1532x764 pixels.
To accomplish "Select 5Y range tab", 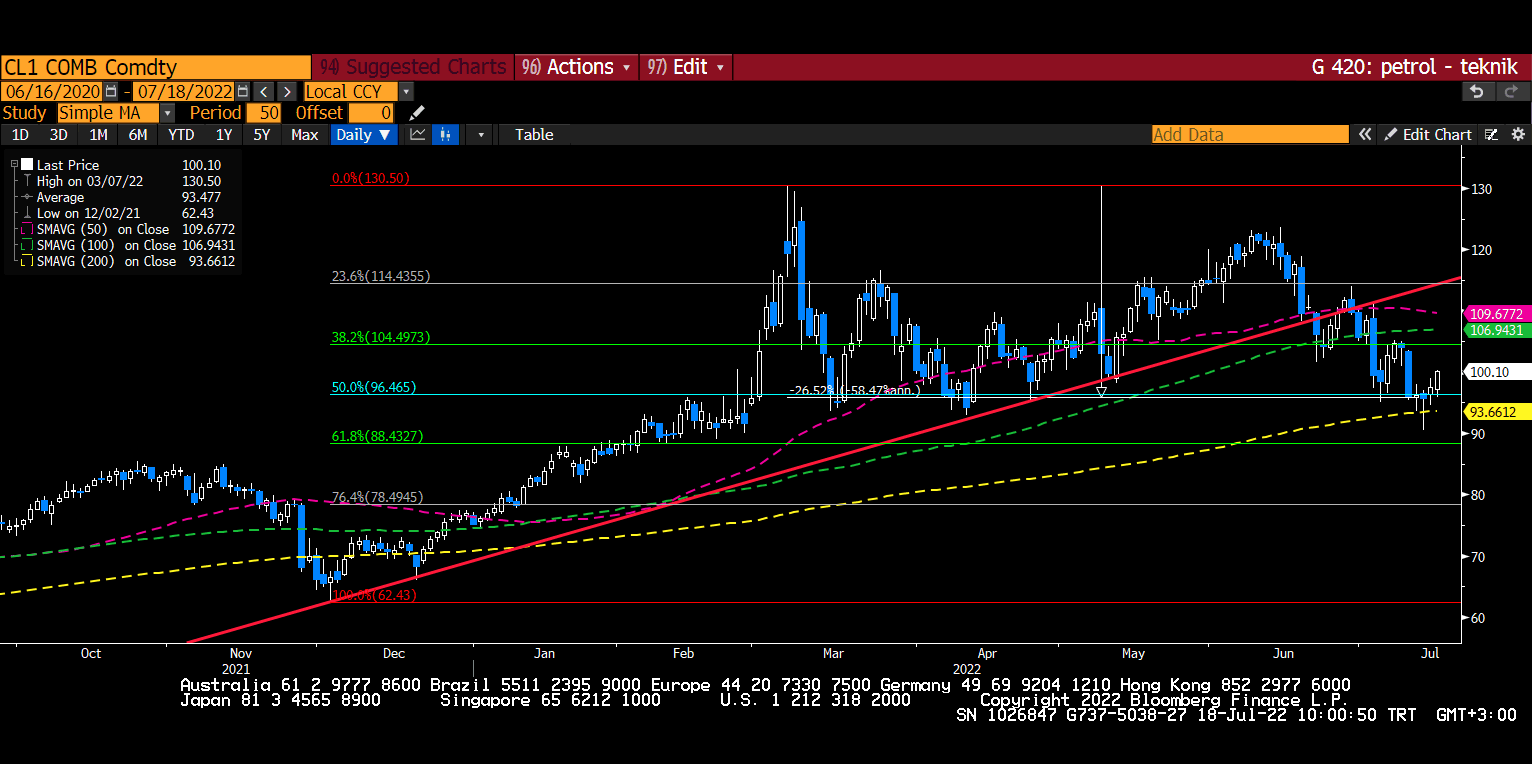I will pyautogui.click(x=262, y=135).
